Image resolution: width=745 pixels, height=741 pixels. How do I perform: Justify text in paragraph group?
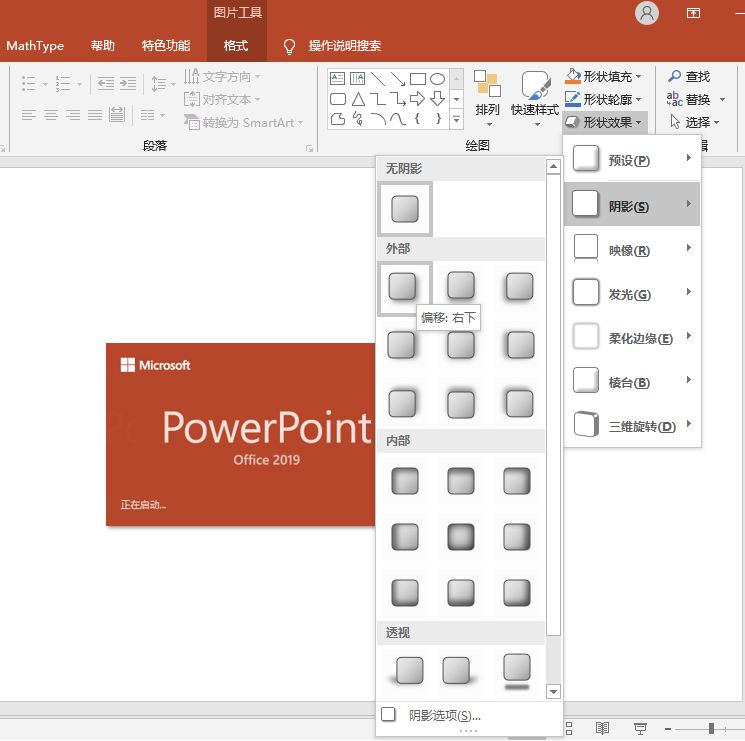coord(95,114)
